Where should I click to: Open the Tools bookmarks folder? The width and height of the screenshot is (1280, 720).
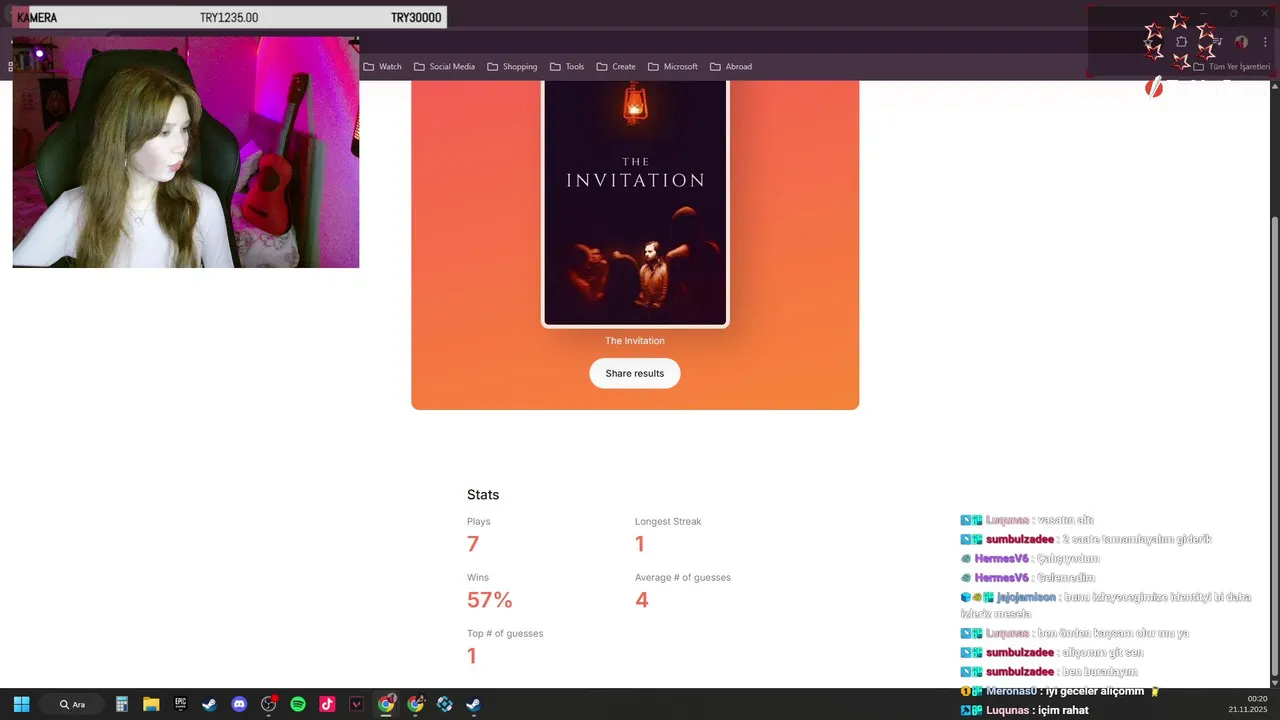coord(567,67)
